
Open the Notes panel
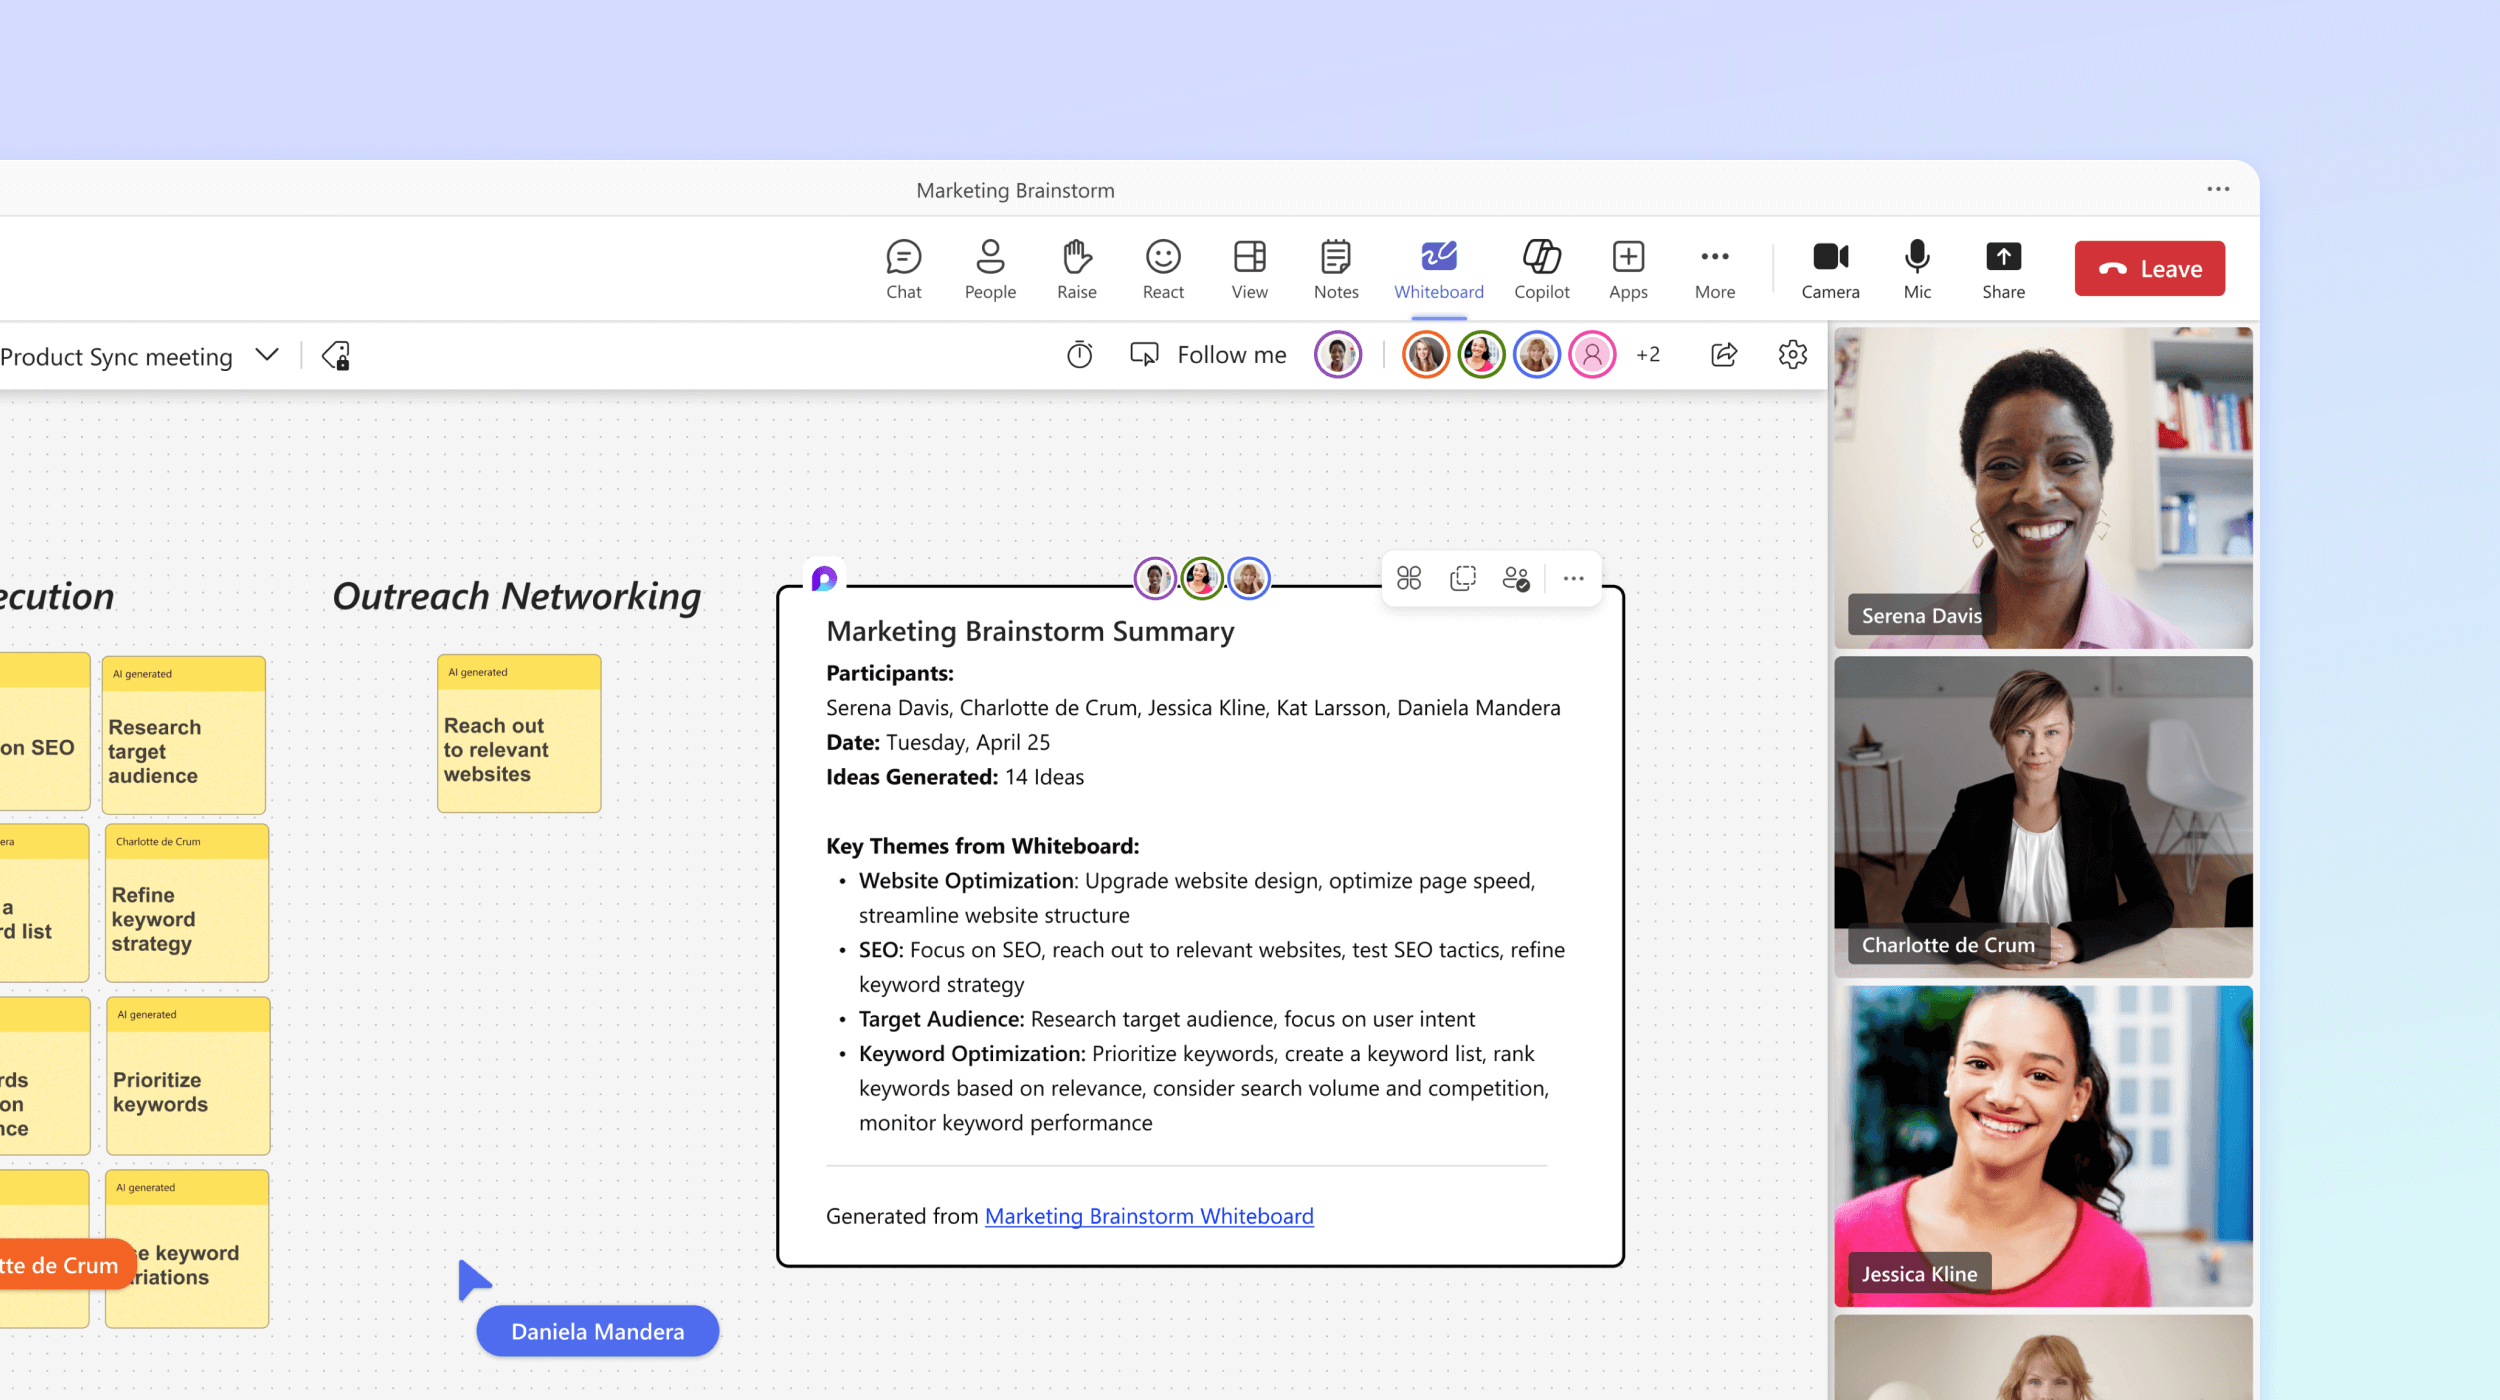[1336, 268]
